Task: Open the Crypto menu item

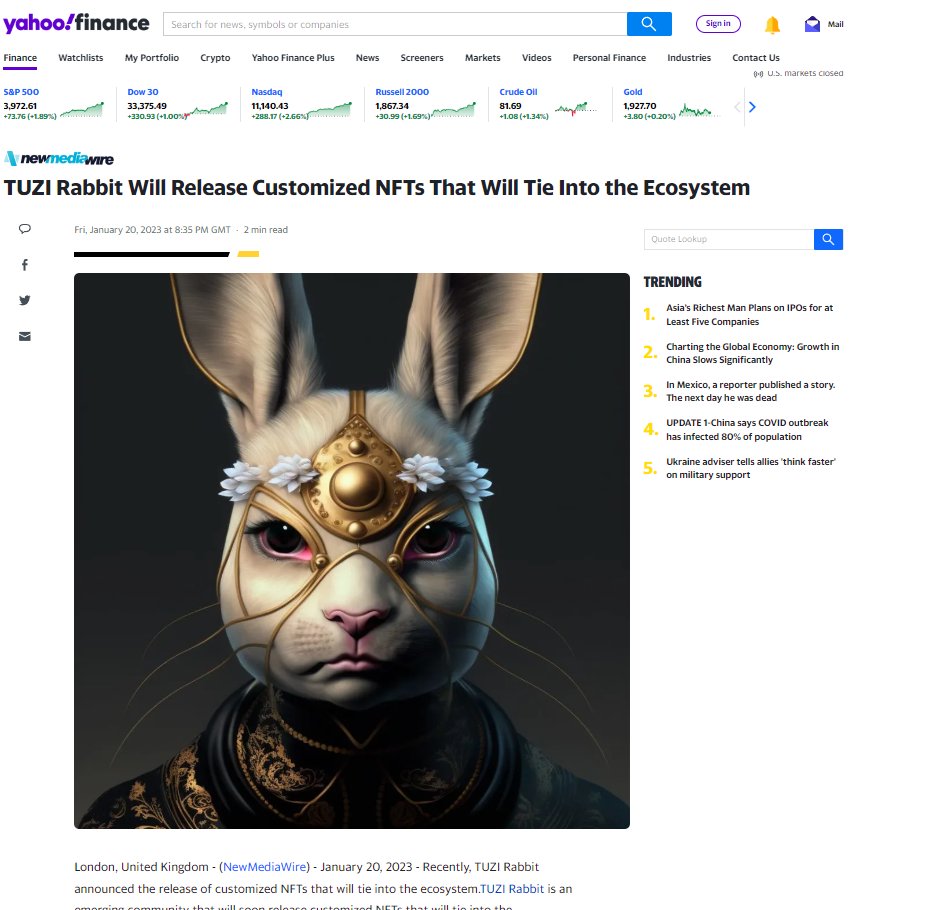Action: point(215,58)
